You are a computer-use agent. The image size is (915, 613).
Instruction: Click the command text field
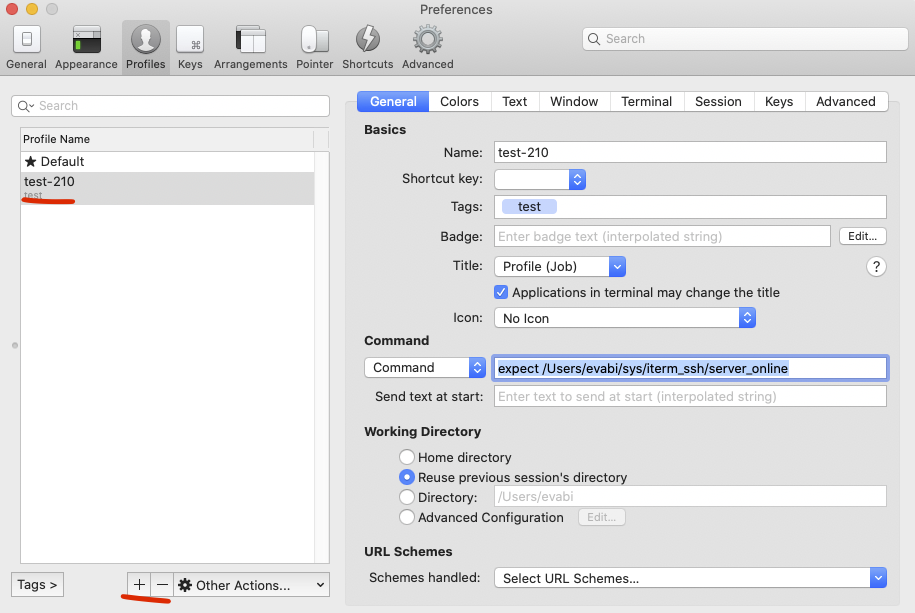pyautogui.click(x=690, y=368)
